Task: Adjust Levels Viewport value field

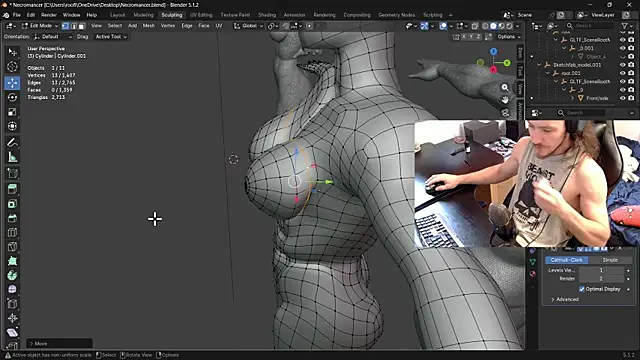Action: pyautogui.click(x=601, y=270)
